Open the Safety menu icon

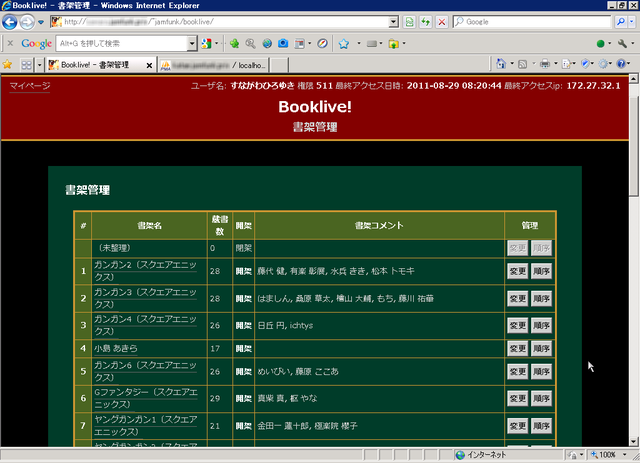tap(585, 64)
